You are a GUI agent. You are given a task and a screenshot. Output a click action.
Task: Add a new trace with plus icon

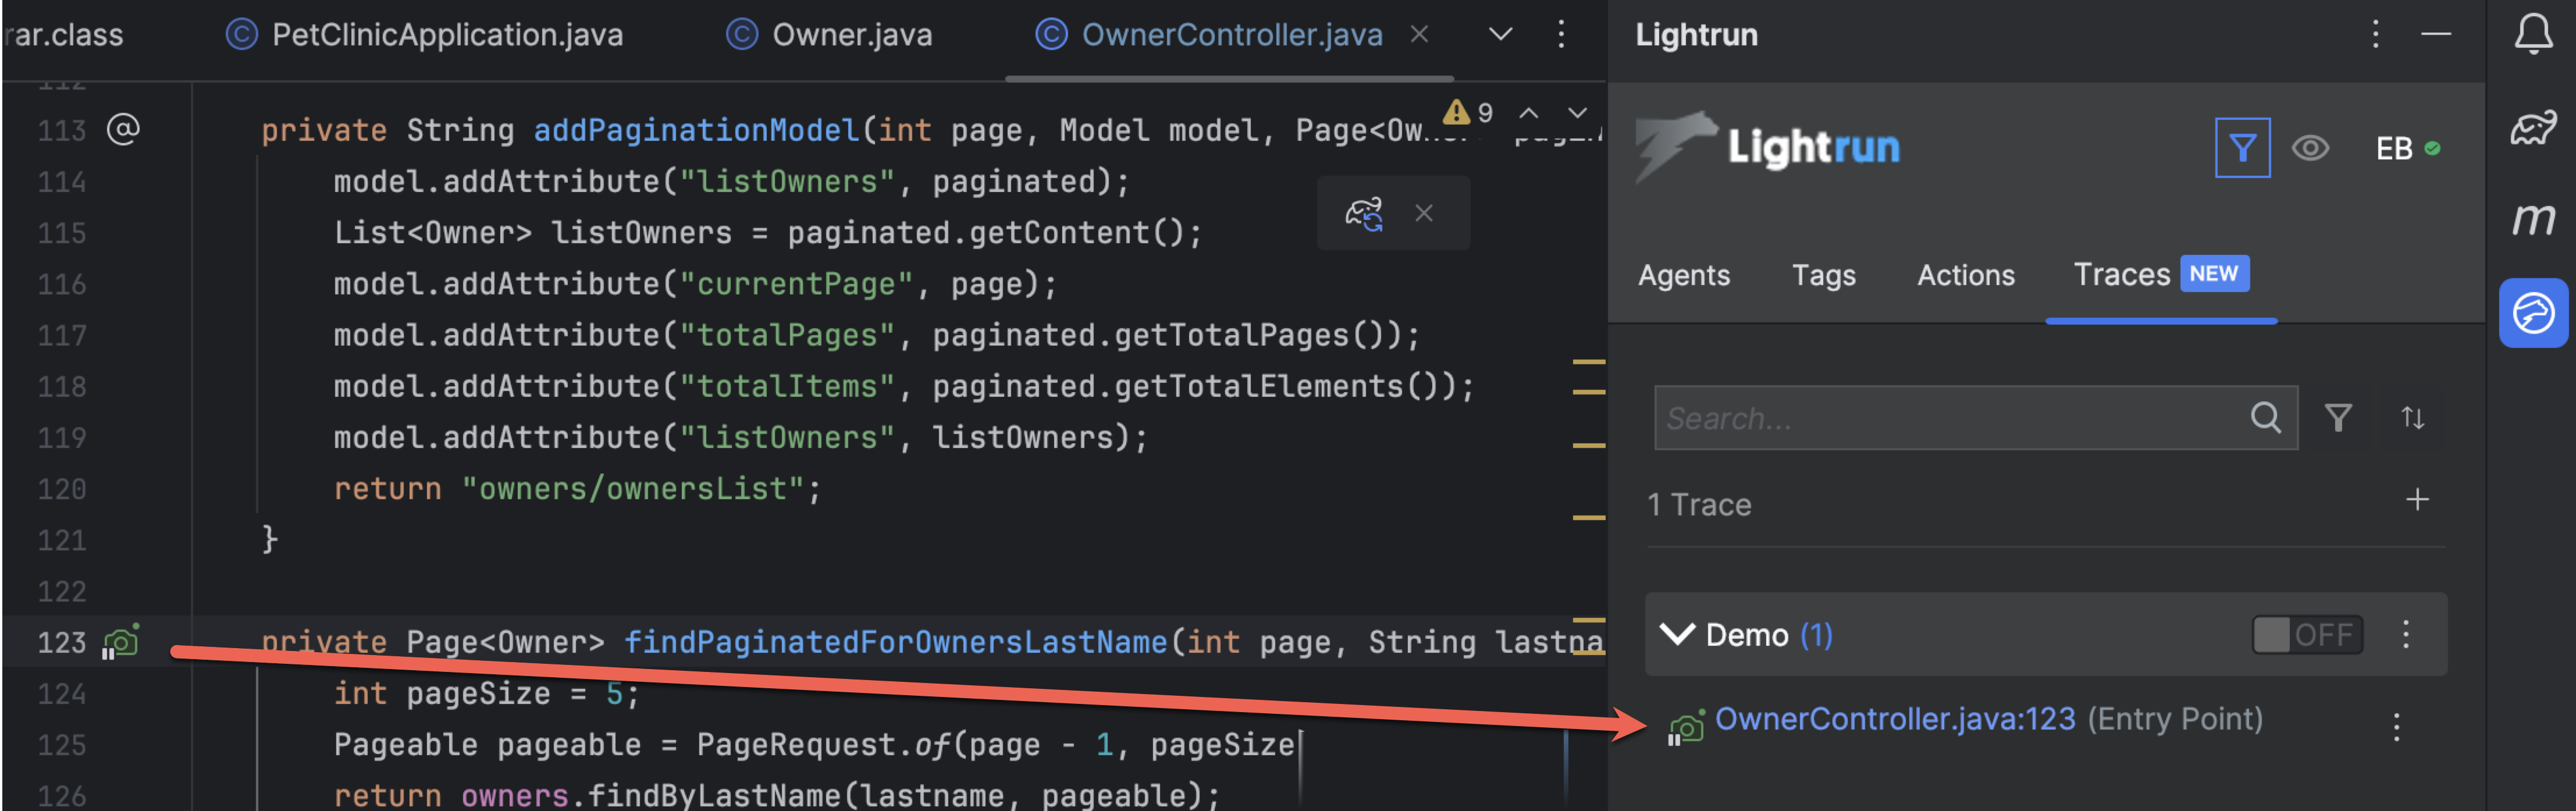(x=2416, y=500)
